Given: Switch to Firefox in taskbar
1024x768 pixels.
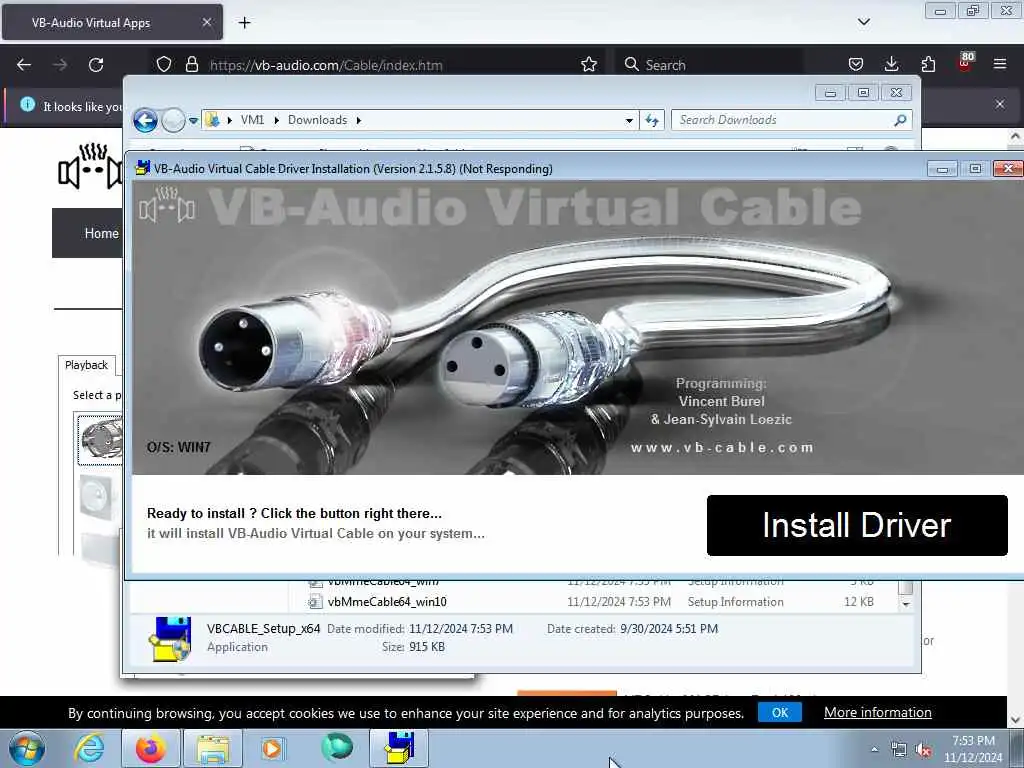Looking at the screenshot, I should 150,748.
